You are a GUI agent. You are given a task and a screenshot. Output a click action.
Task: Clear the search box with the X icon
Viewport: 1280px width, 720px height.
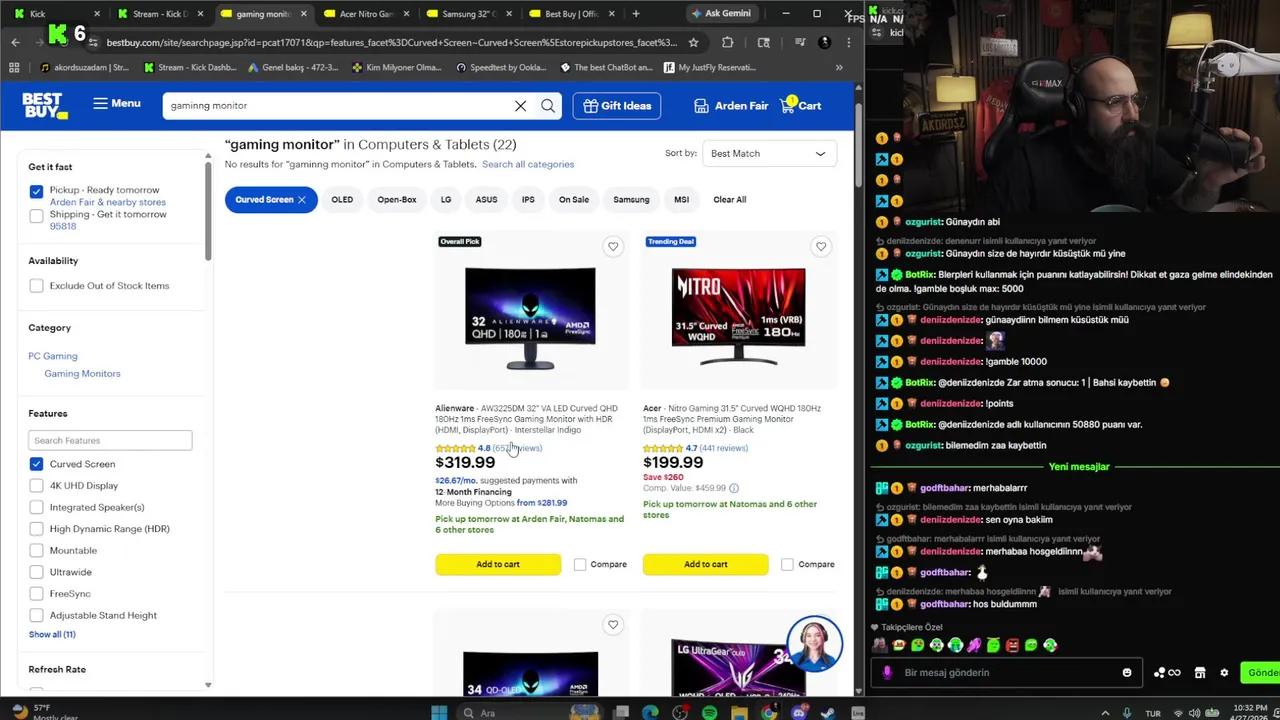click(520, 106)
